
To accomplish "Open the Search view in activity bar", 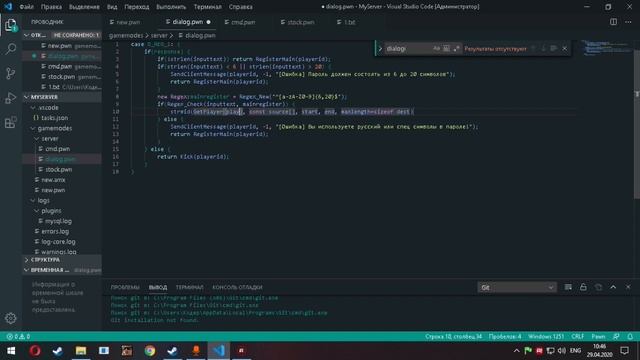I will (11, 49).
